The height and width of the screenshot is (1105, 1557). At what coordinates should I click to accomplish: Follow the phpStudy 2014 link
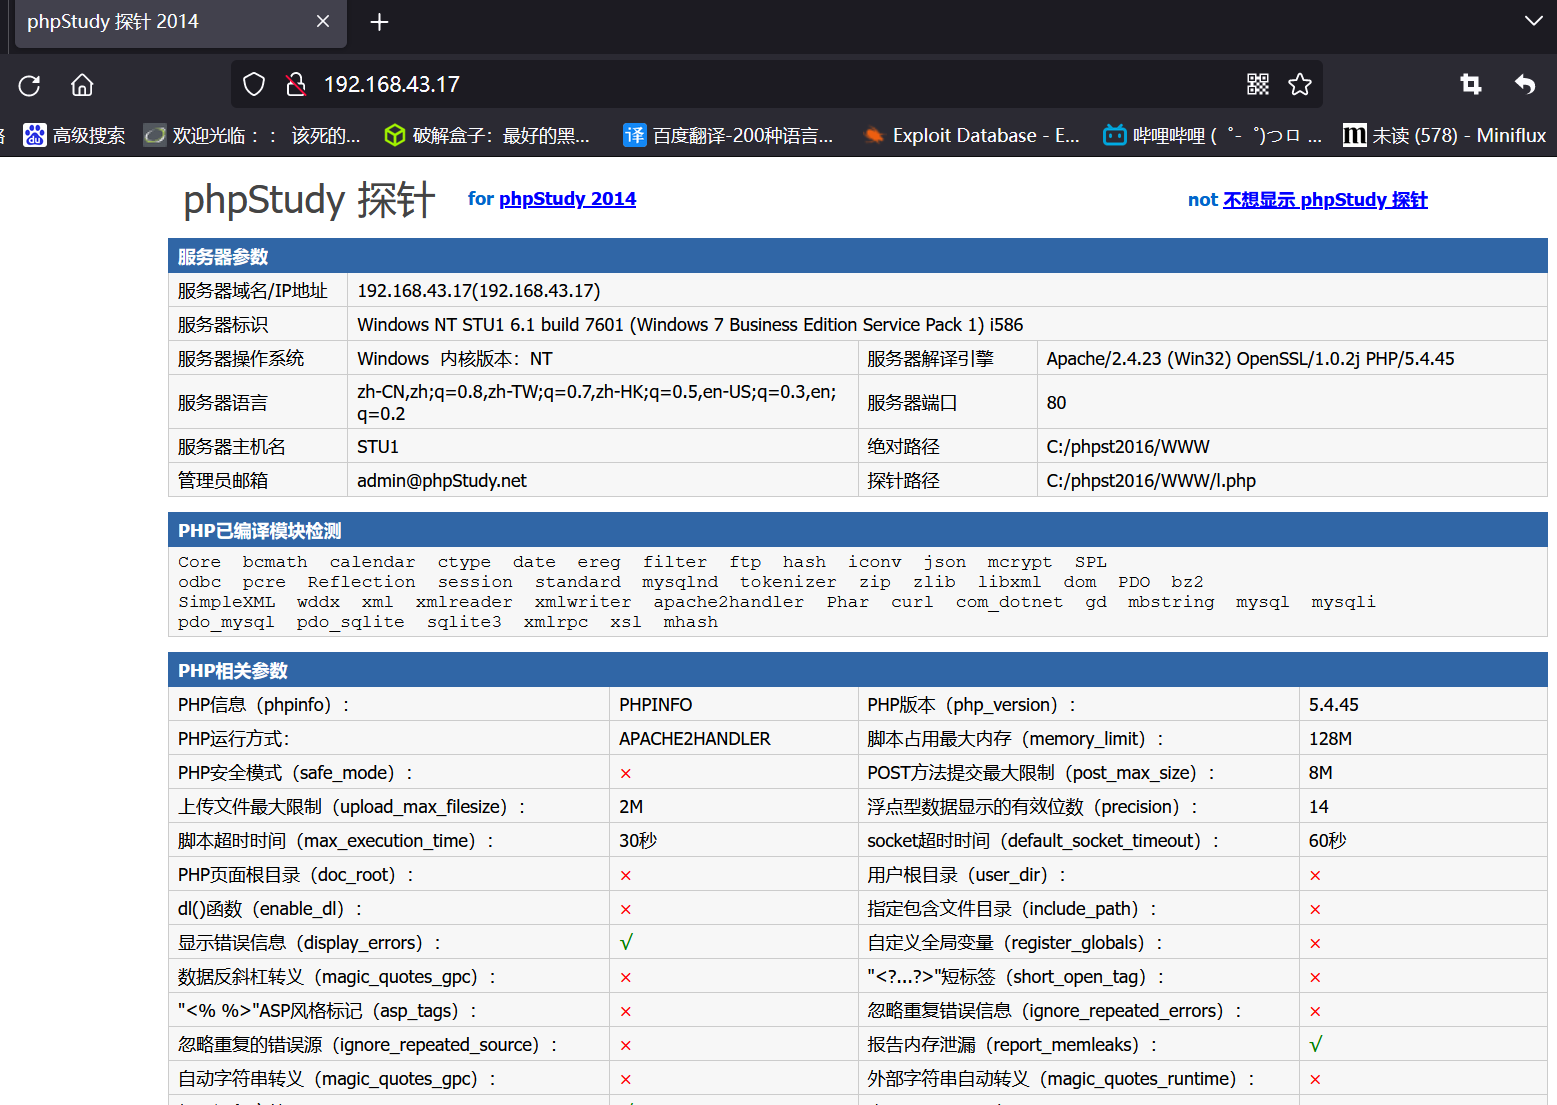click(567, 198)
